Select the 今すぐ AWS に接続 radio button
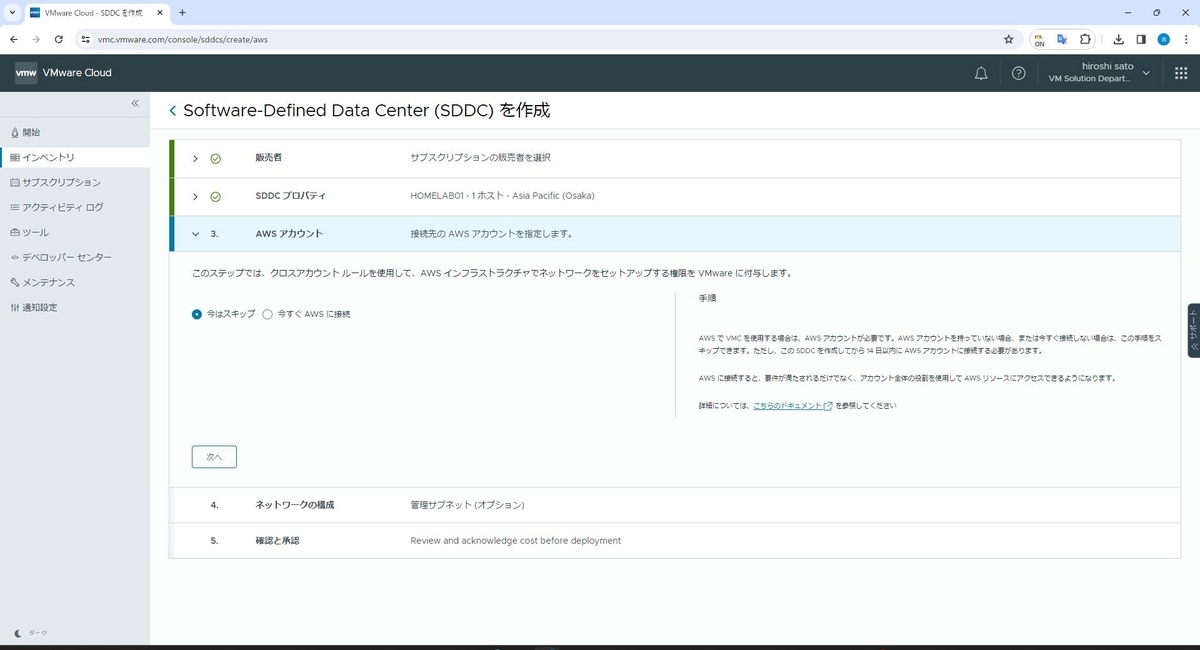Viewport: 1200px width, 650px height. 267,314
